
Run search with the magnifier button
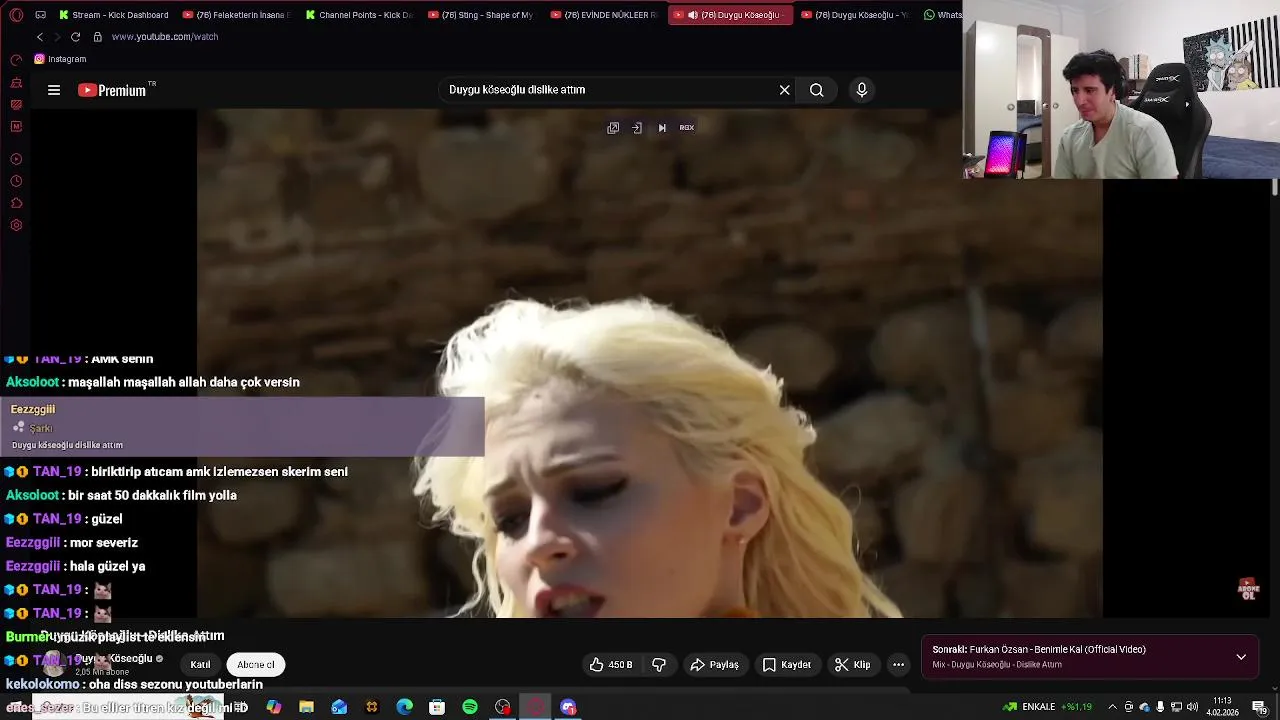817,90
